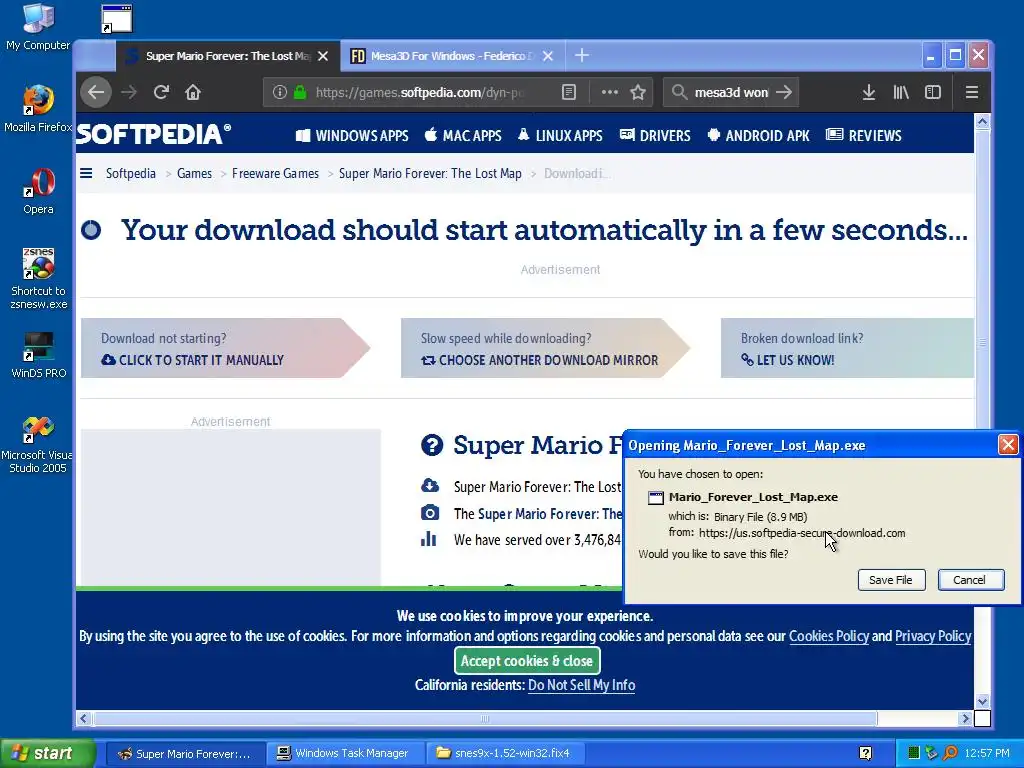This screenshot has height=768, width=1024.
Task: Switch to Windows Task Manager taskbar item
Action: tap(346, 754)
